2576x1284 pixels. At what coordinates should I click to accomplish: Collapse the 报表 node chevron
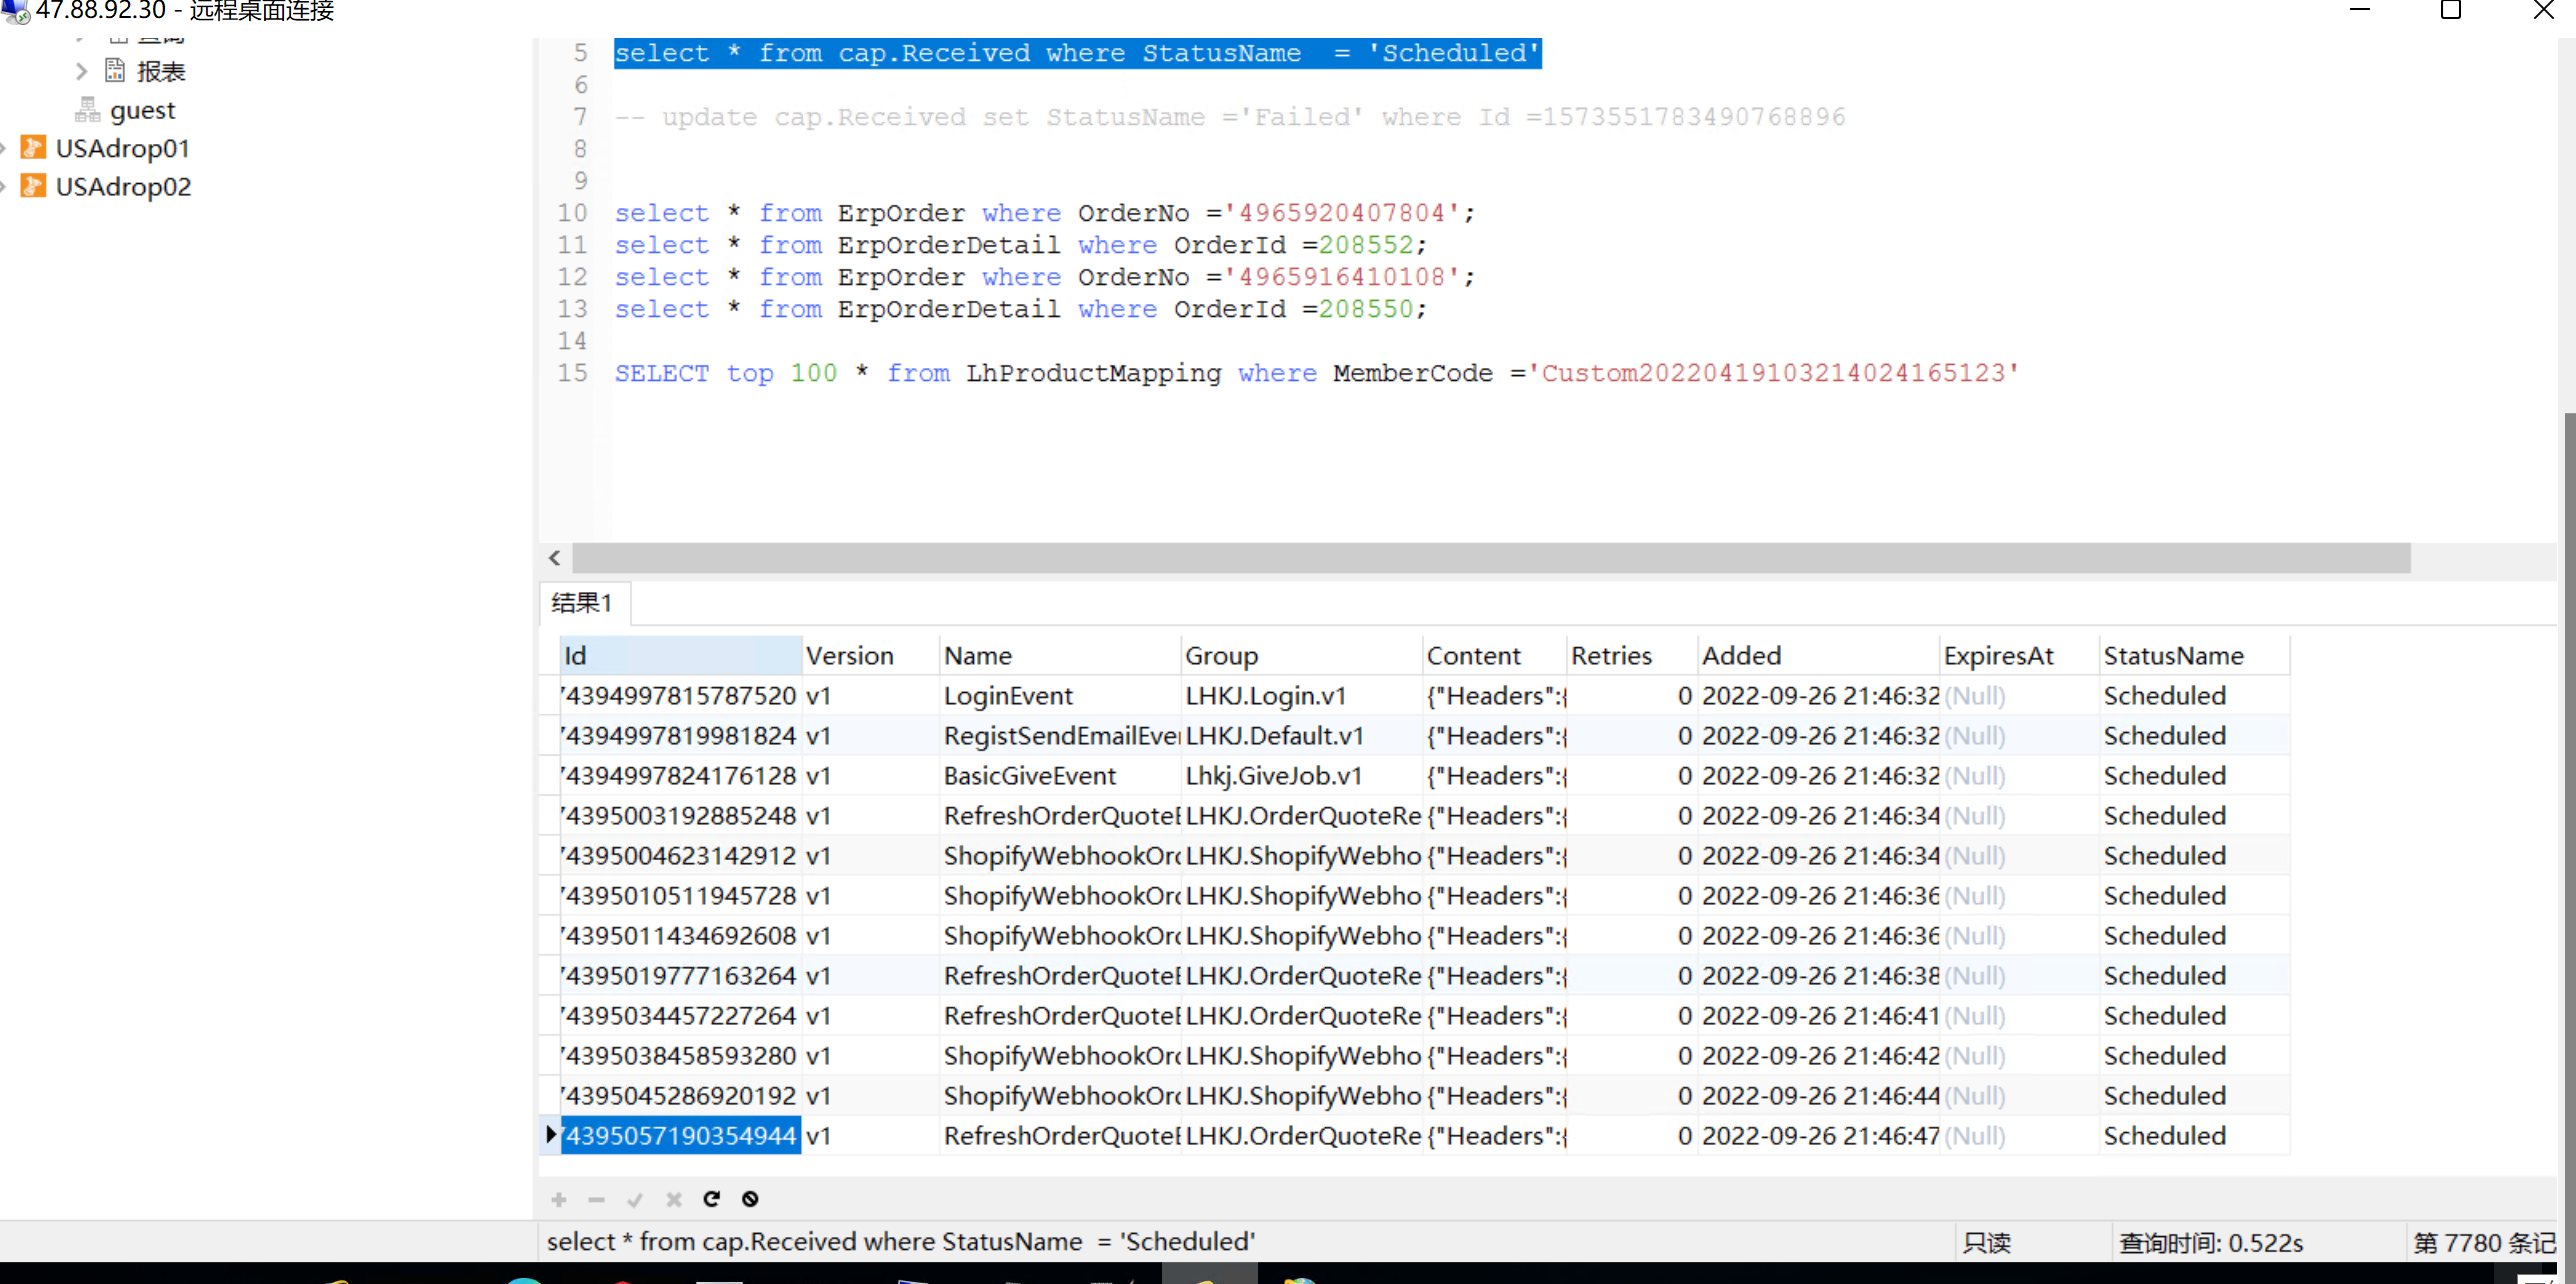pyautogui.click(x=81, y=70)
